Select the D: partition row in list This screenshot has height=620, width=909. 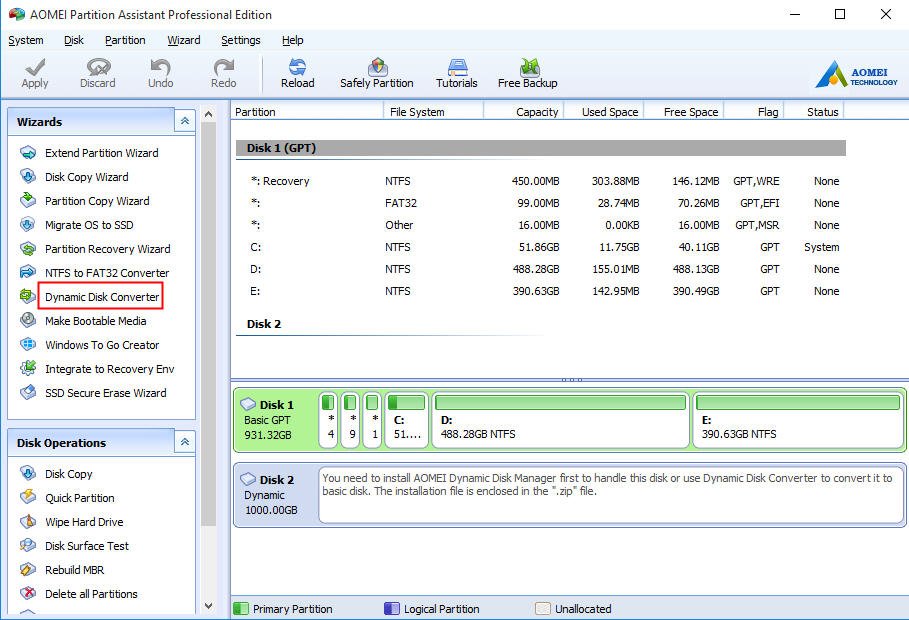pyautogui.click(x=541, y=269)
